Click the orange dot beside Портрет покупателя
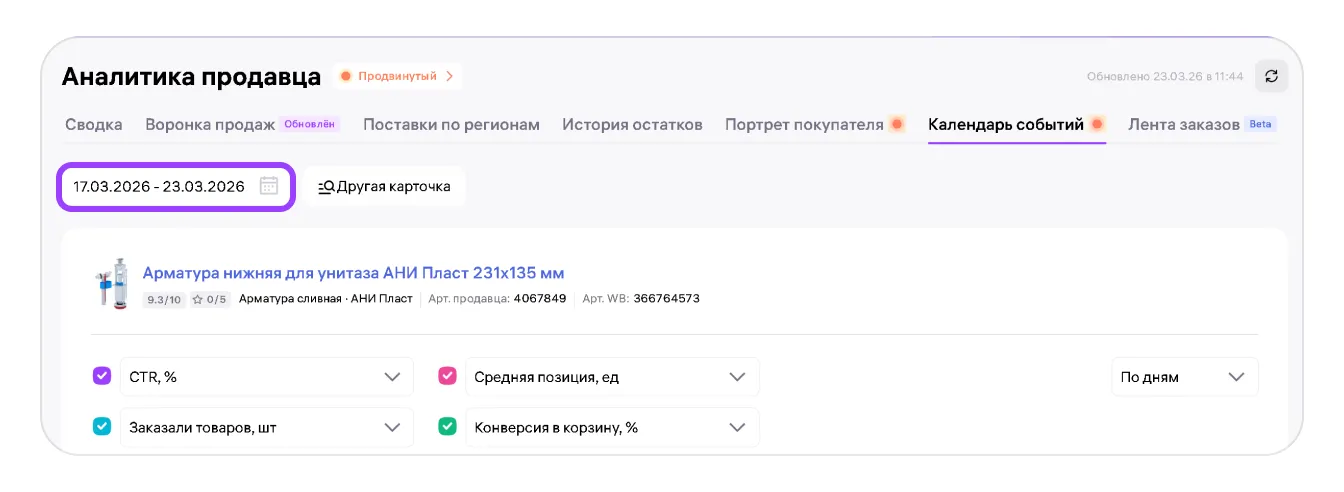 pos(897,125)
